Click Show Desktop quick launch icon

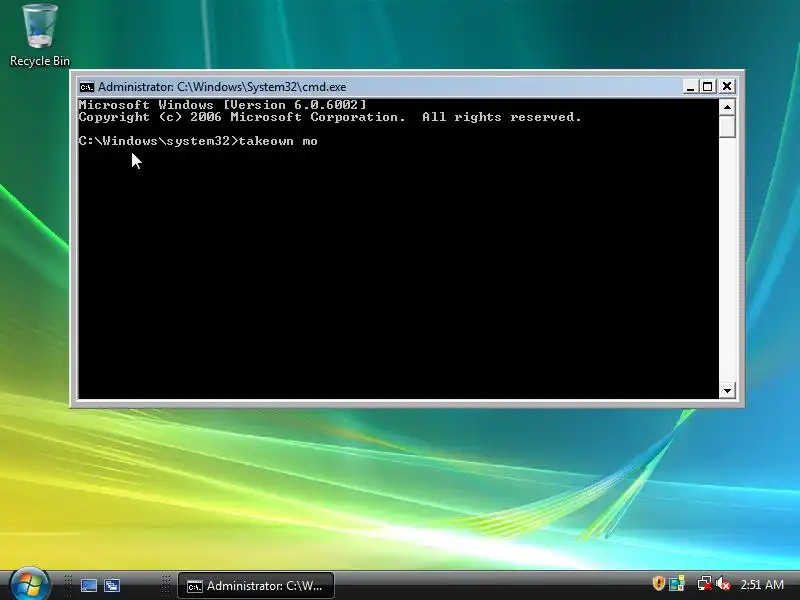(x=89, y=585)
